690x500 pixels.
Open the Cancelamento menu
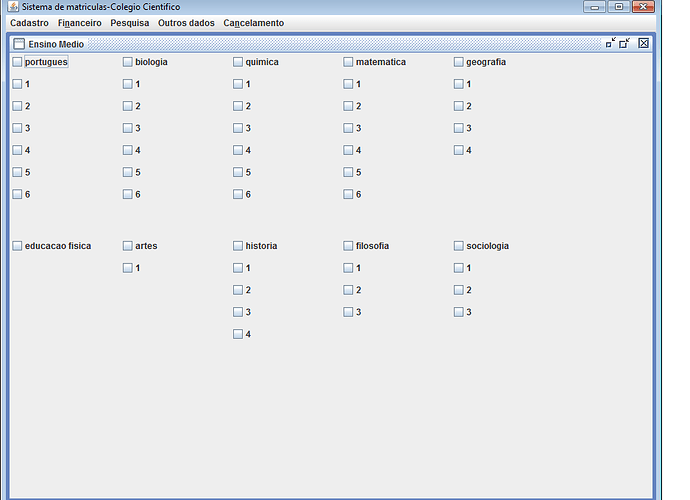[x=253, y=23]
